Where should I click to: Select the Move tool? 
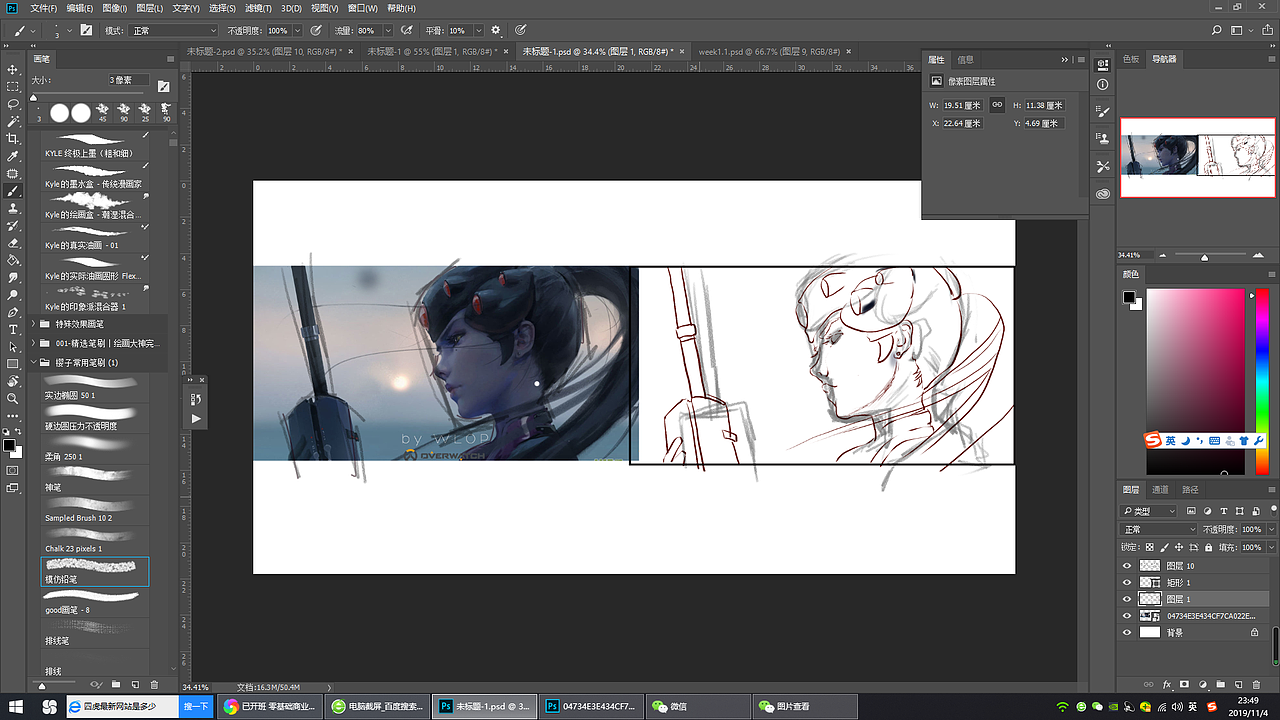[13, 69]
